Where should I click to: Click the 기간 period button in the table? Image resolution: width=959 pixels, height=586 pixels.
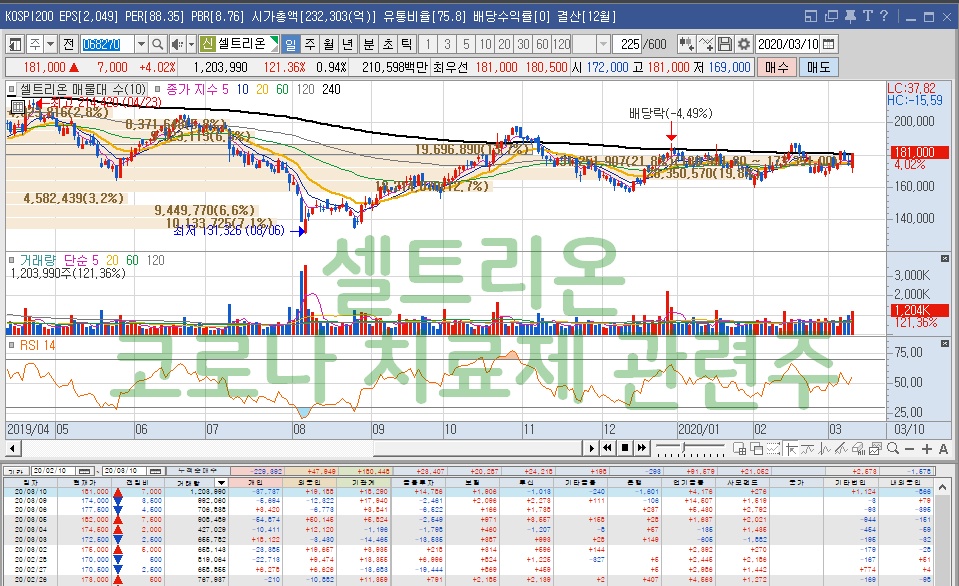15,471
